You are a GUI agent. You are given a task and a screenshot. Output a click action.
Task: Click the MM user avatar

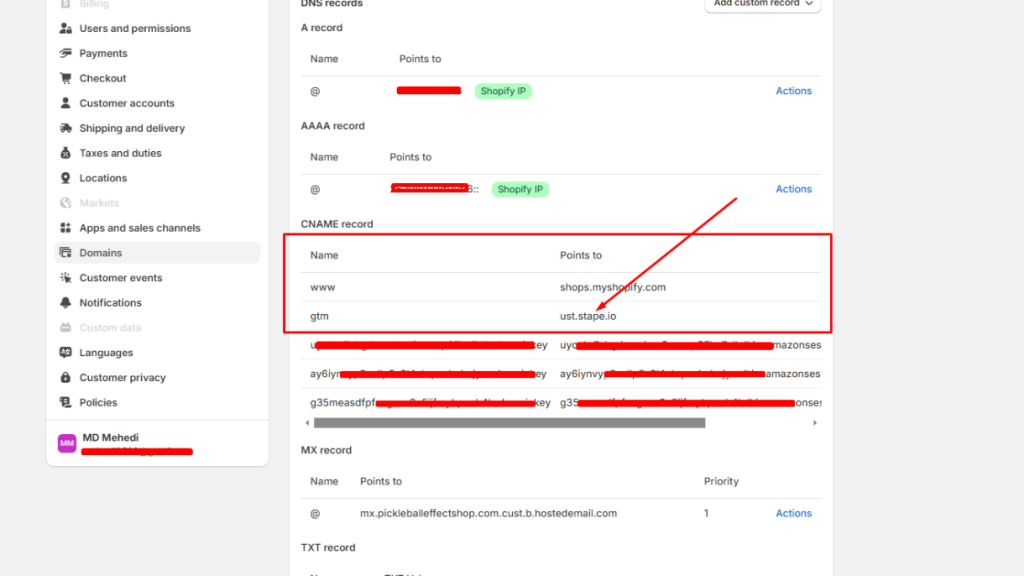coord(67,443)
